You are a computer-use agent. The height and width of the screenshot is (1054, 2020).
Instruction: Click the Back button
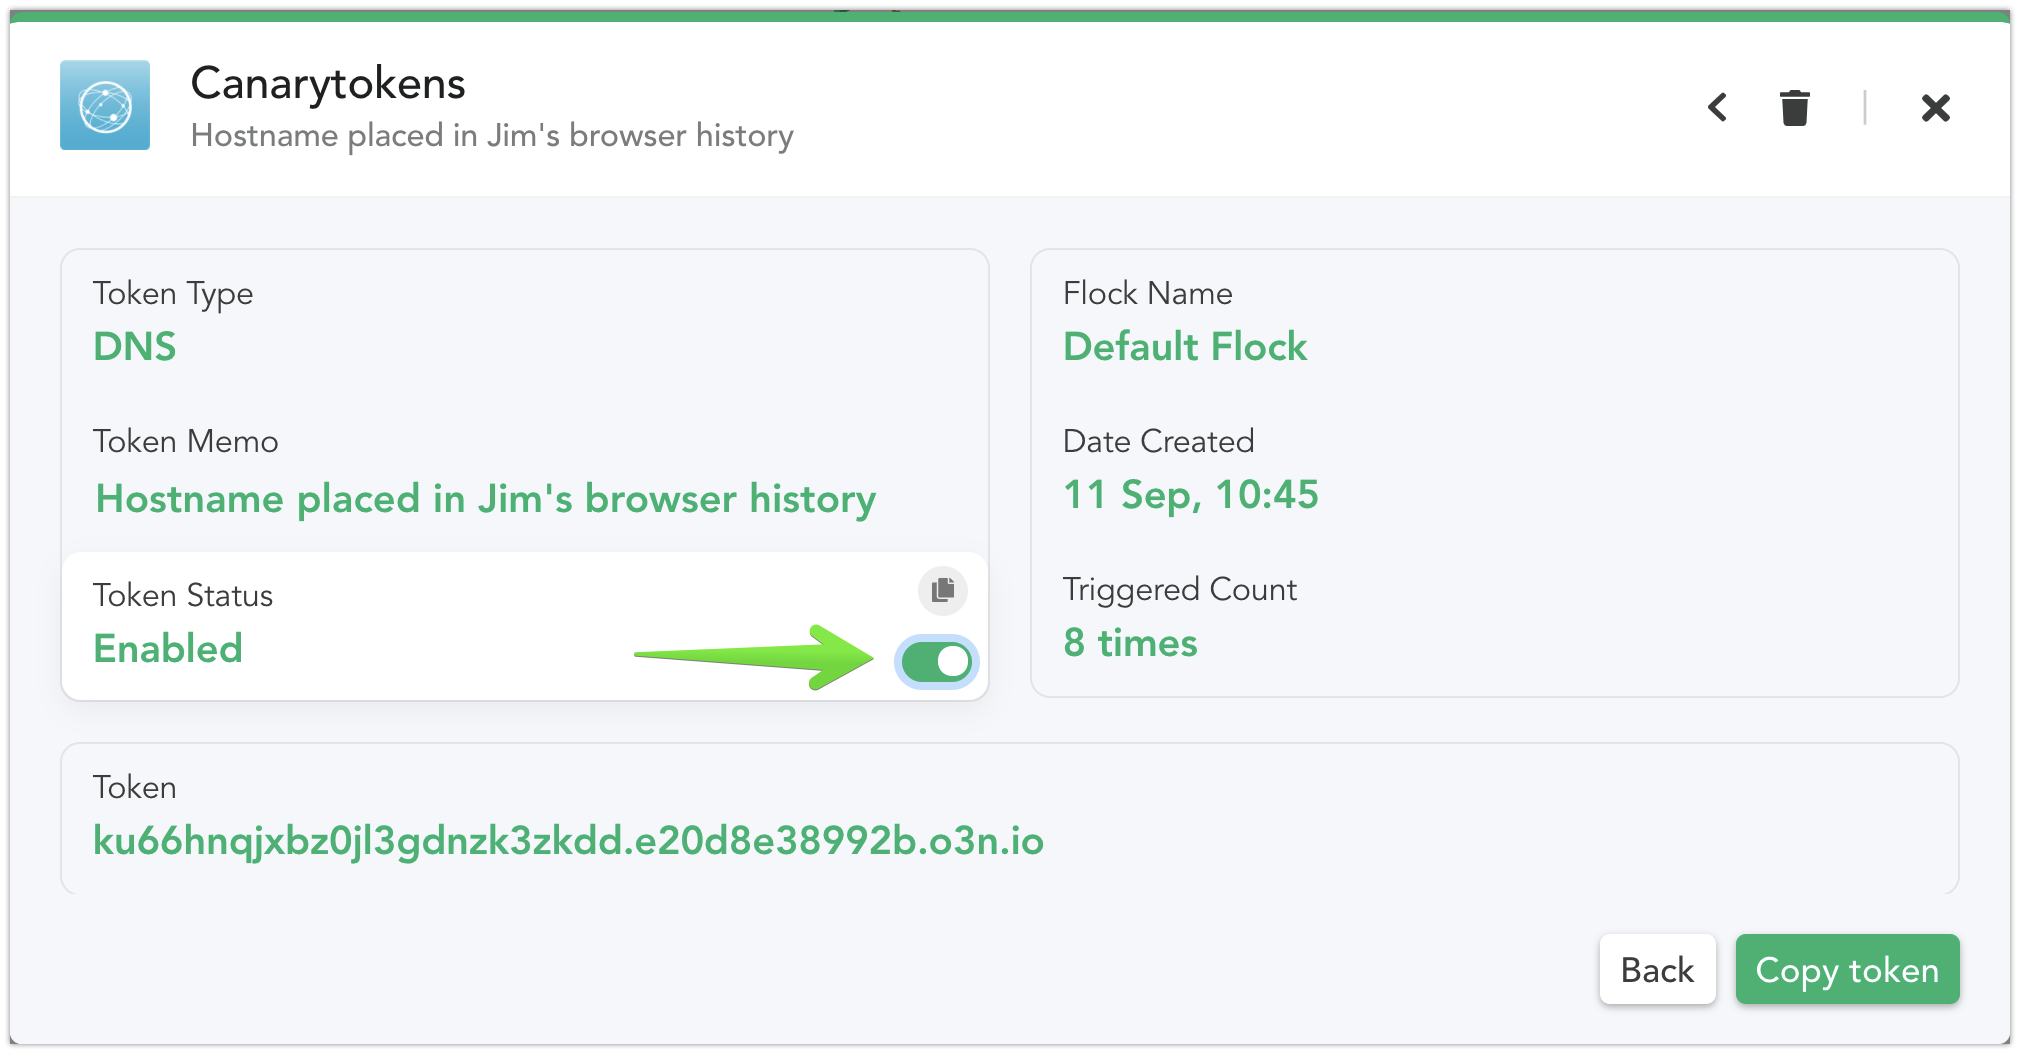click(1657, 969)
